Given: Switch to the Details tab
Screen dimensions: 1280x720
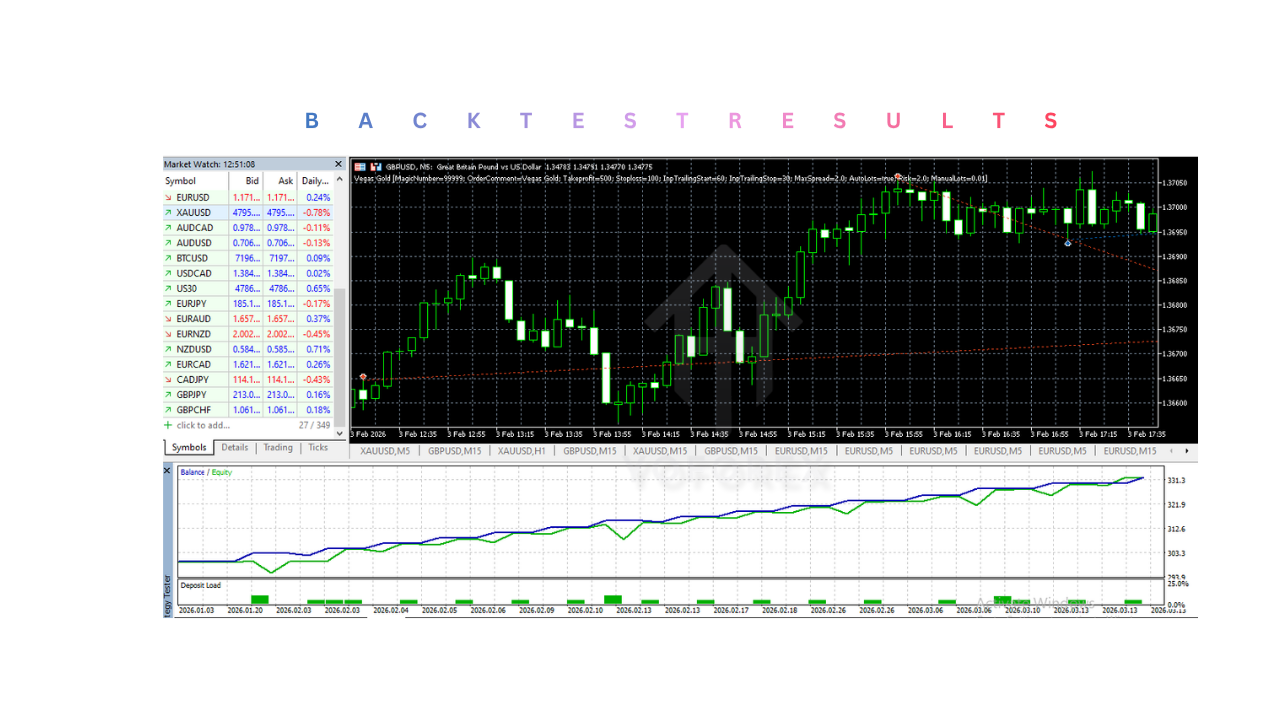Looking at the screenshot, I should pos(234,448).
